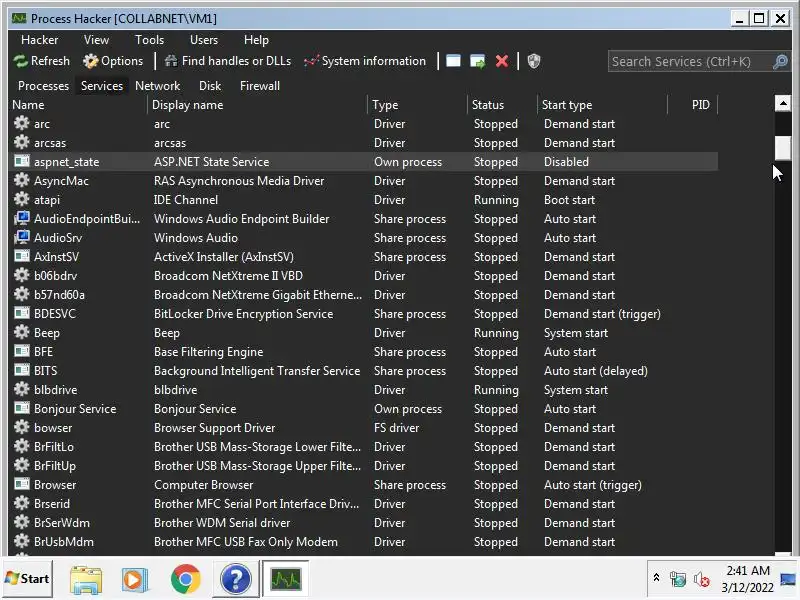Show hidden tray icons arrow
This screenshot has width=800, height=600.
656,578
